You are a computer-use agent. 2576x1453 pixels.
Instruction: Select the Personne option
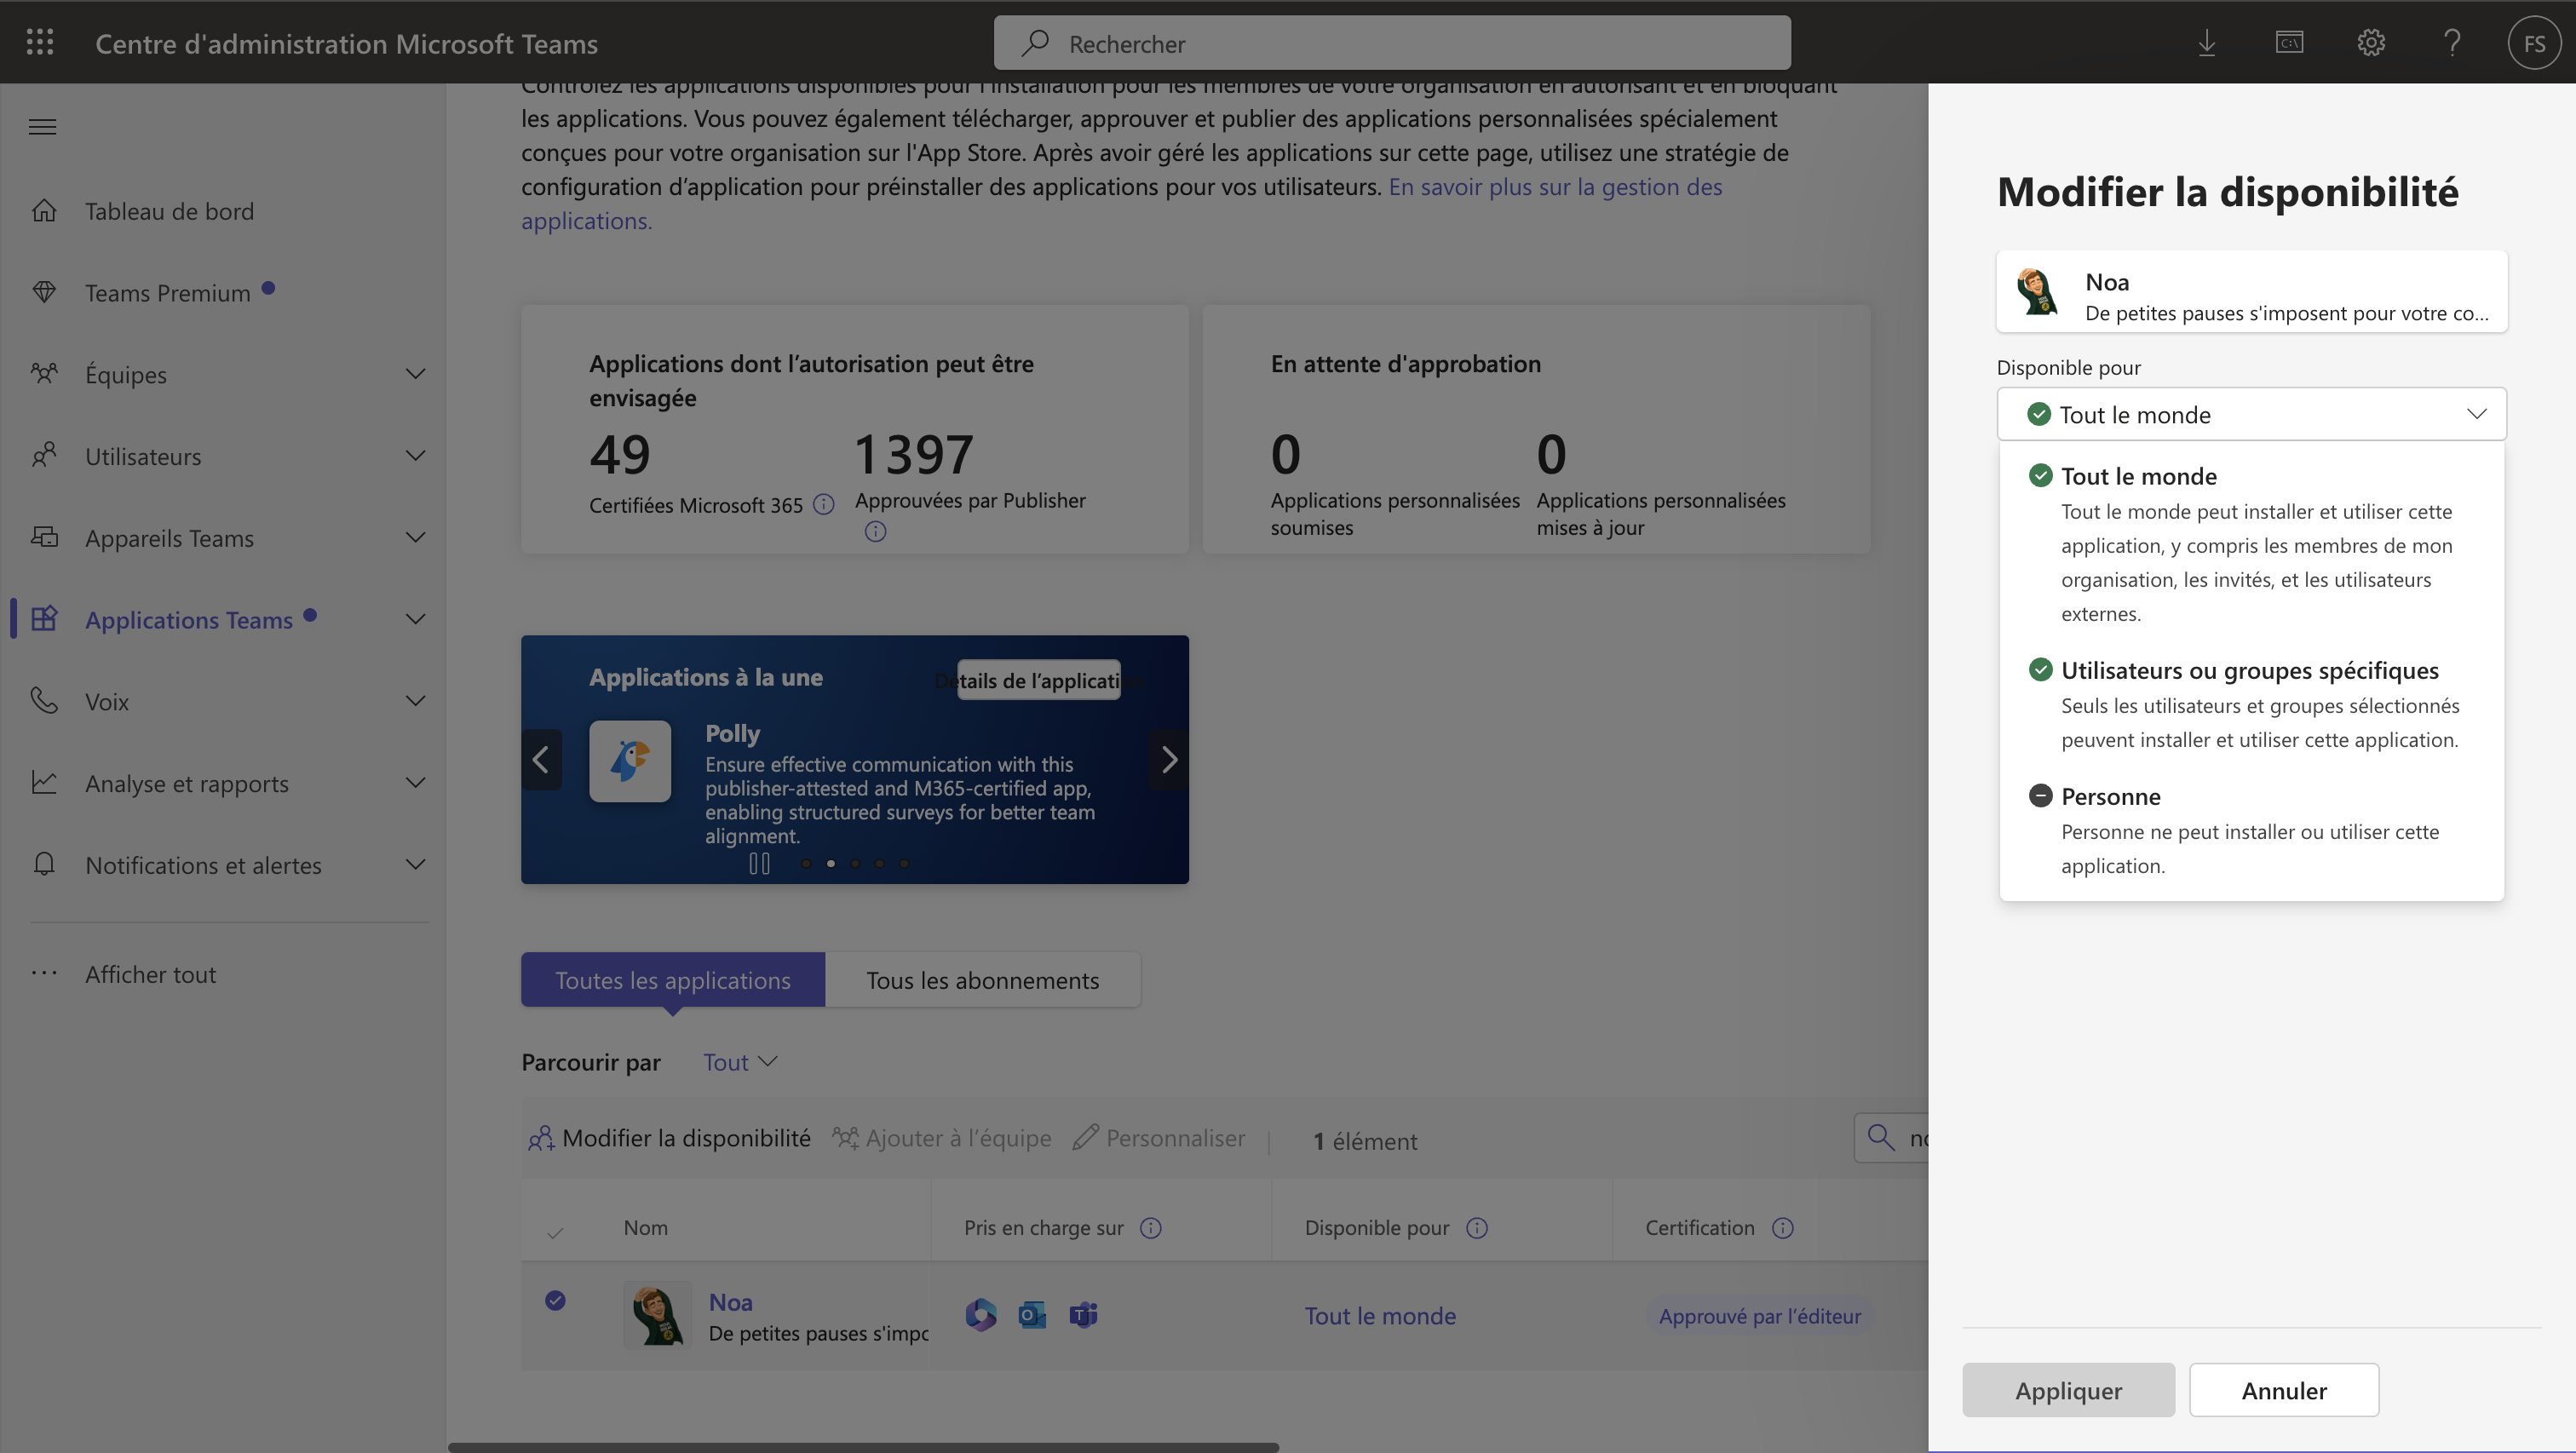click(x=2251, y=830)
